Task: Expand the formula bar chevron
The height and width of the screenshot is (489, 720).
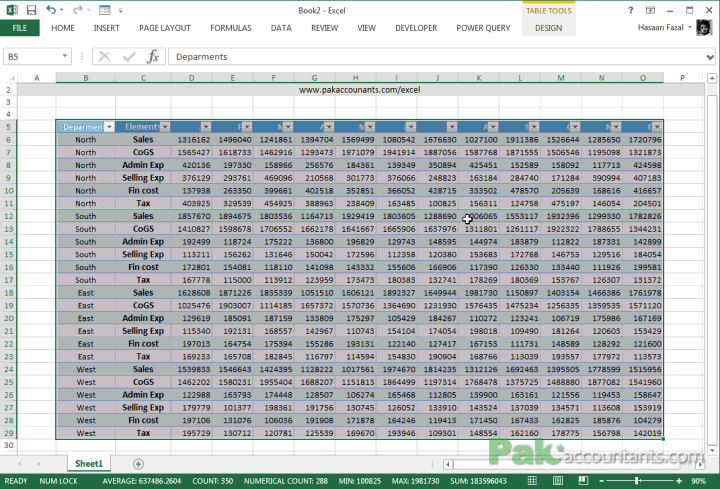Action: tap(710, 57)
